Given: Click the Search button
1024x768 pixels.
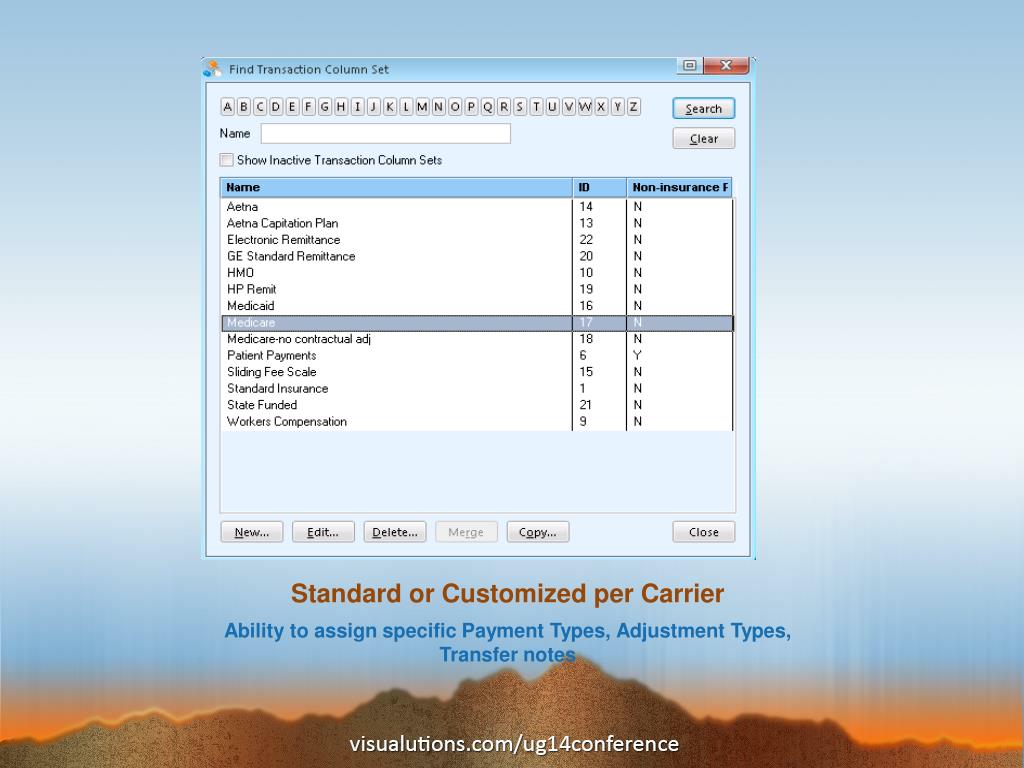Looking at the screenshot, I should (x=703, y=108).
